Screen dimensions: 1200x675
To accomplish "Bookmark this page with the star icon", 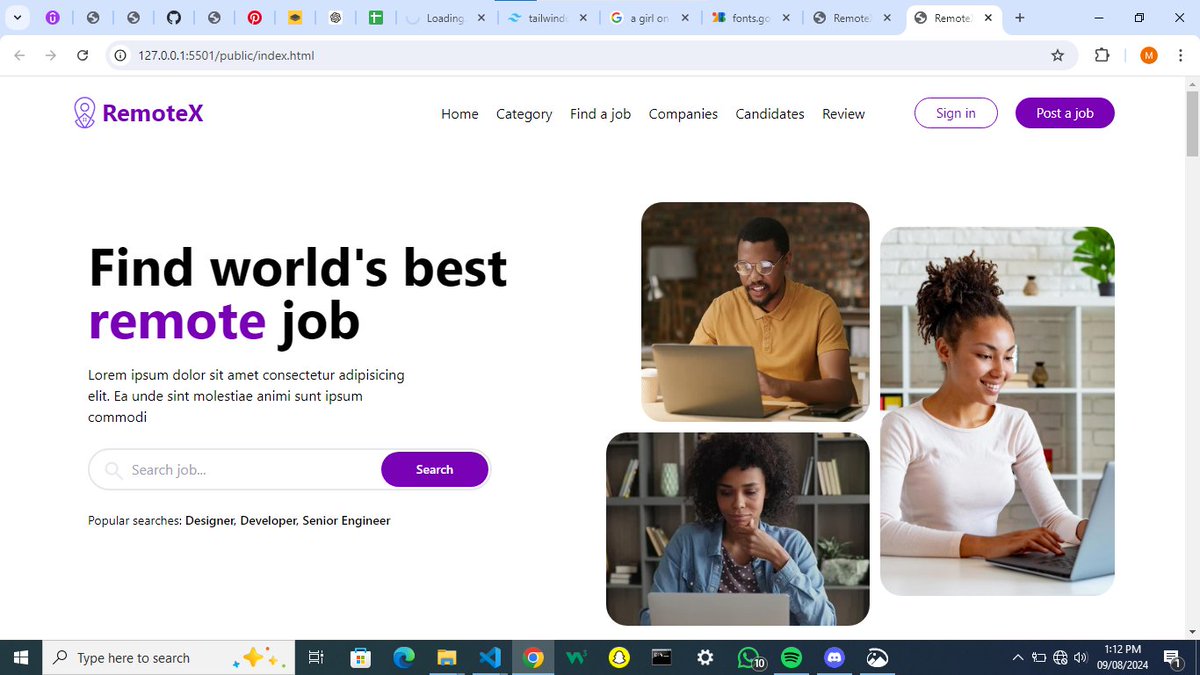I will tap(1058, 56).
